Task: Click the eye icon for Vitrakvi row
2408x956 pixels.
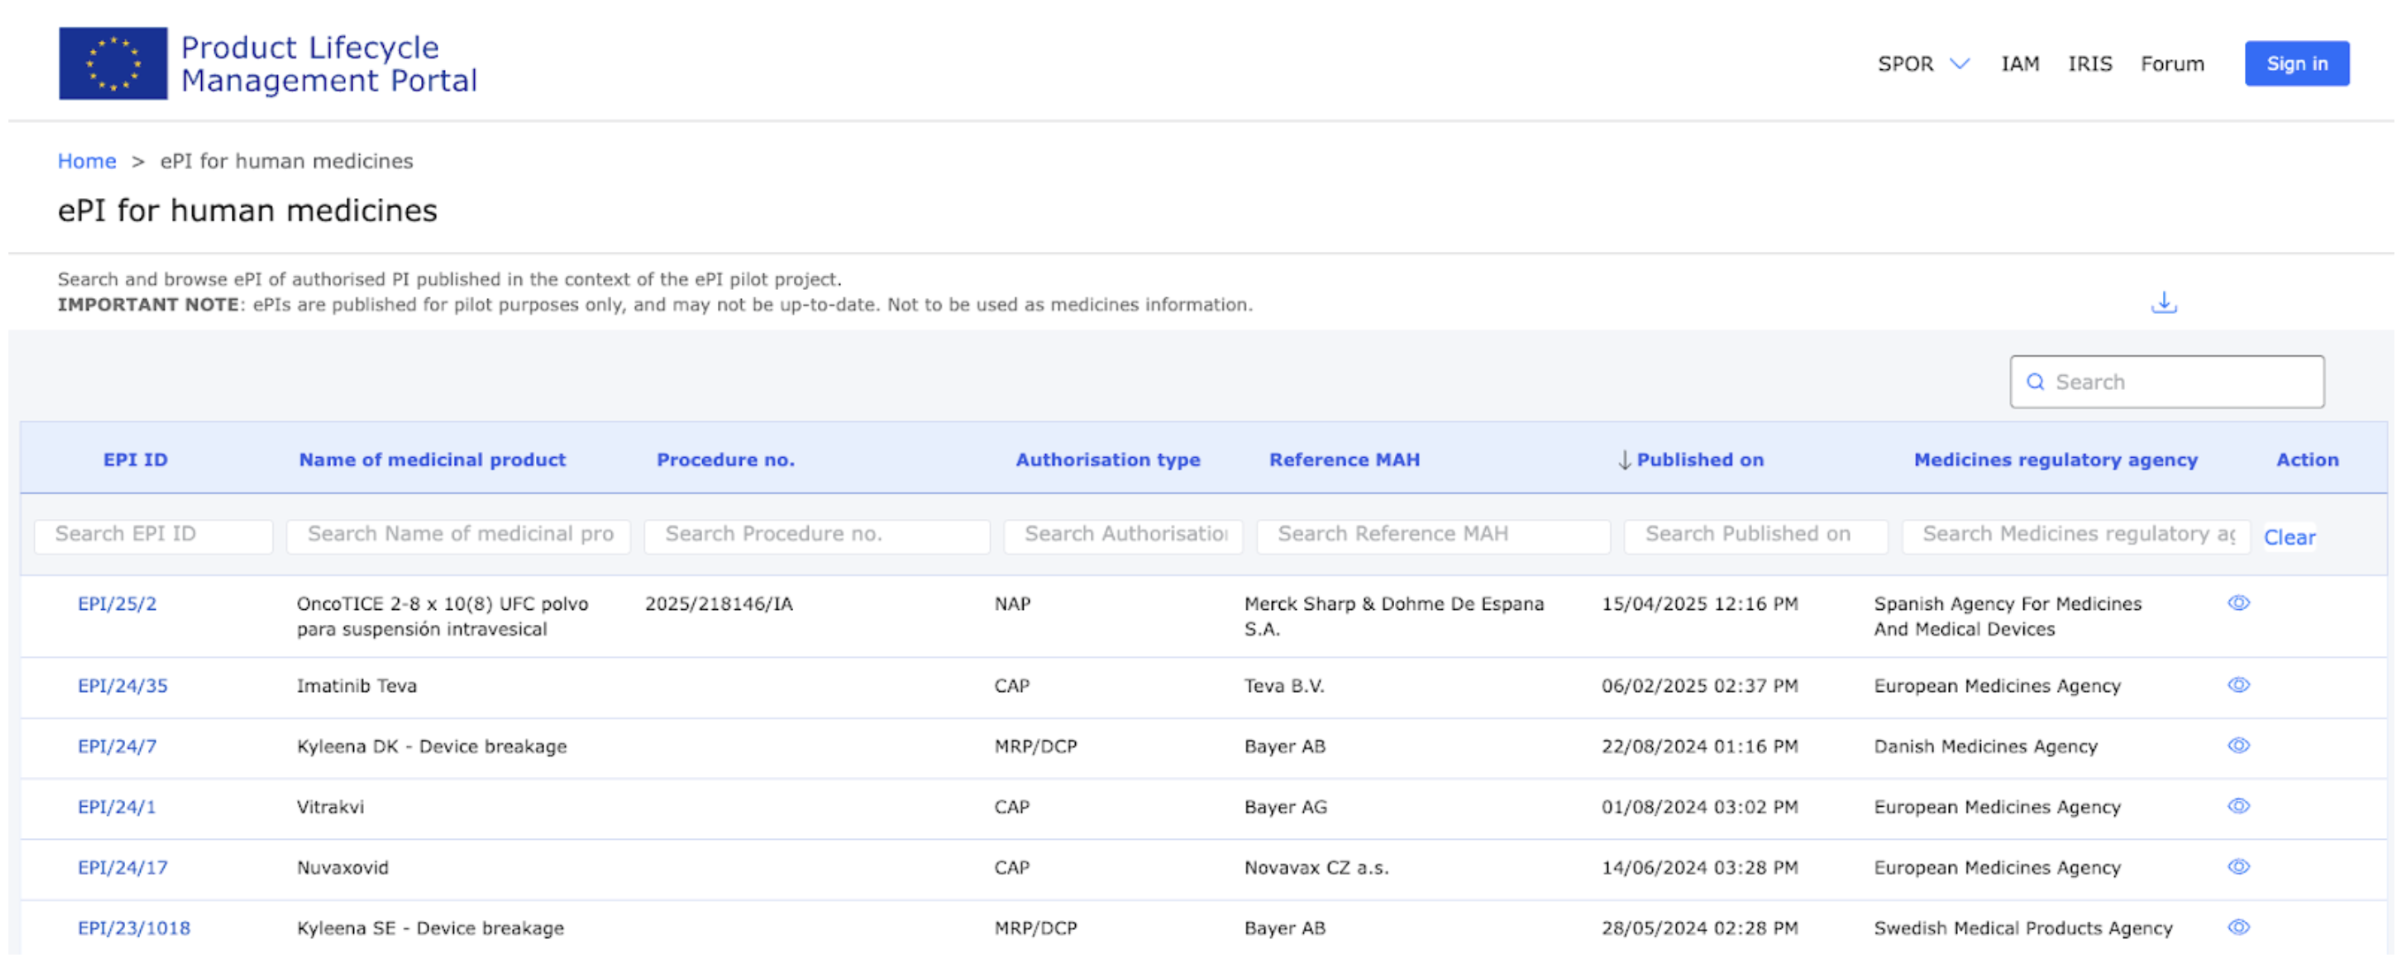Action: pyautogui.click(x=2238, y=806)
